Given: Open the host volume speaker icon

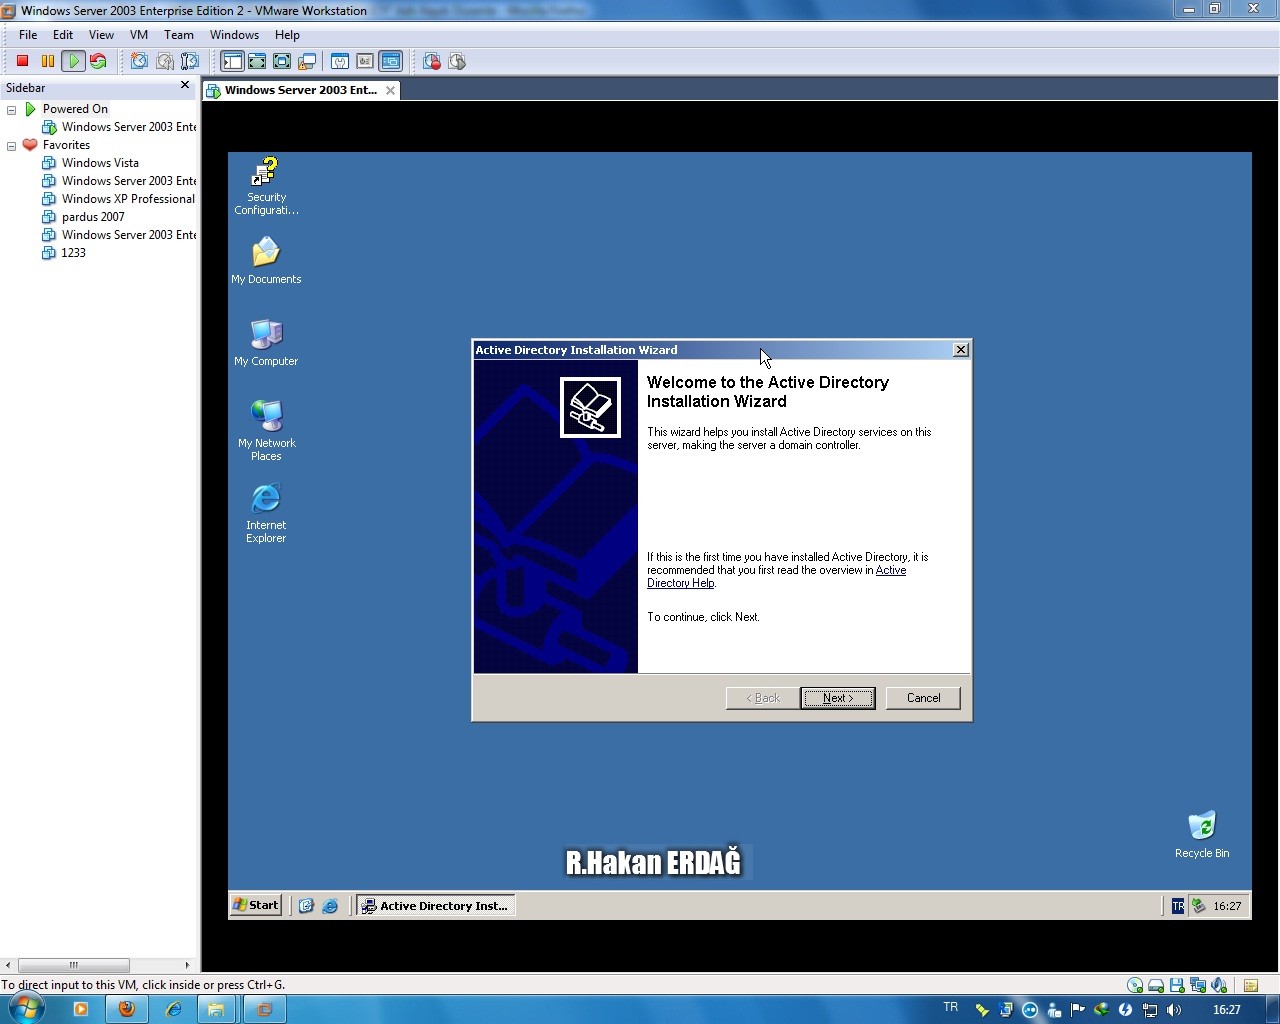Looking at the screenshot, I should 1174,1010.
